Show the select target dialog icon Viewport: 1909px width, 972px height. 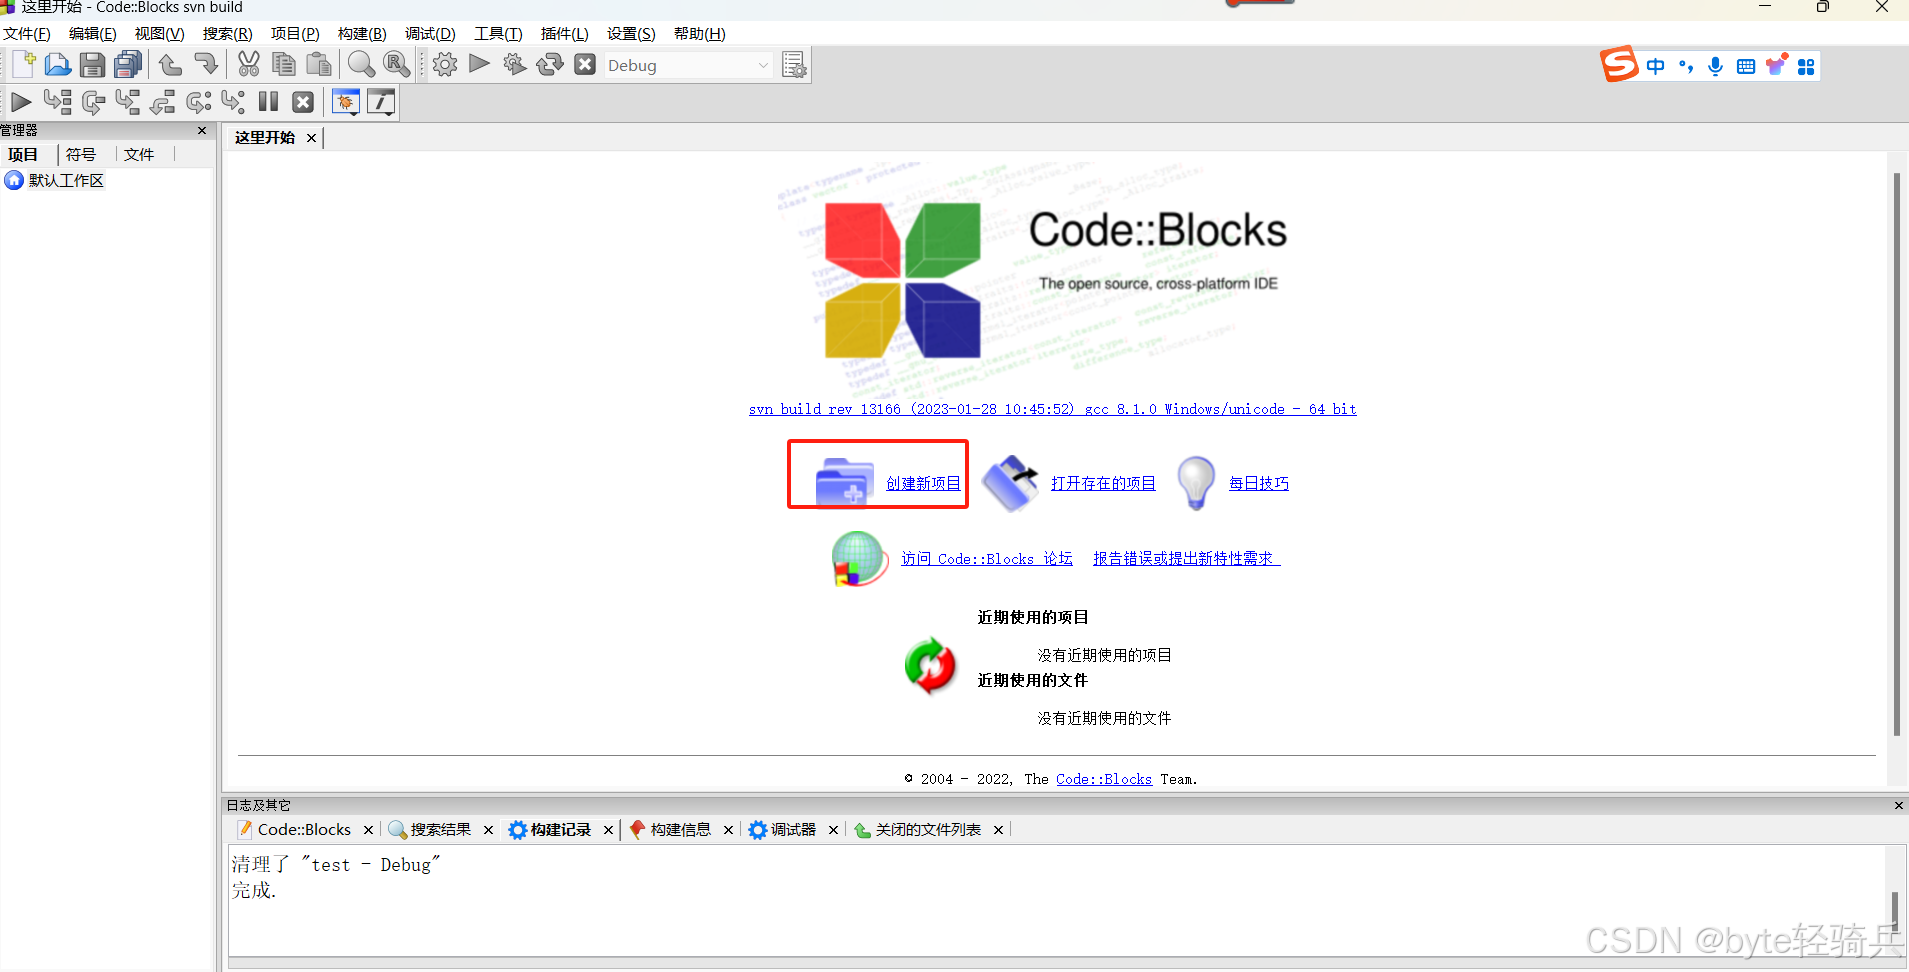[795, 65]
